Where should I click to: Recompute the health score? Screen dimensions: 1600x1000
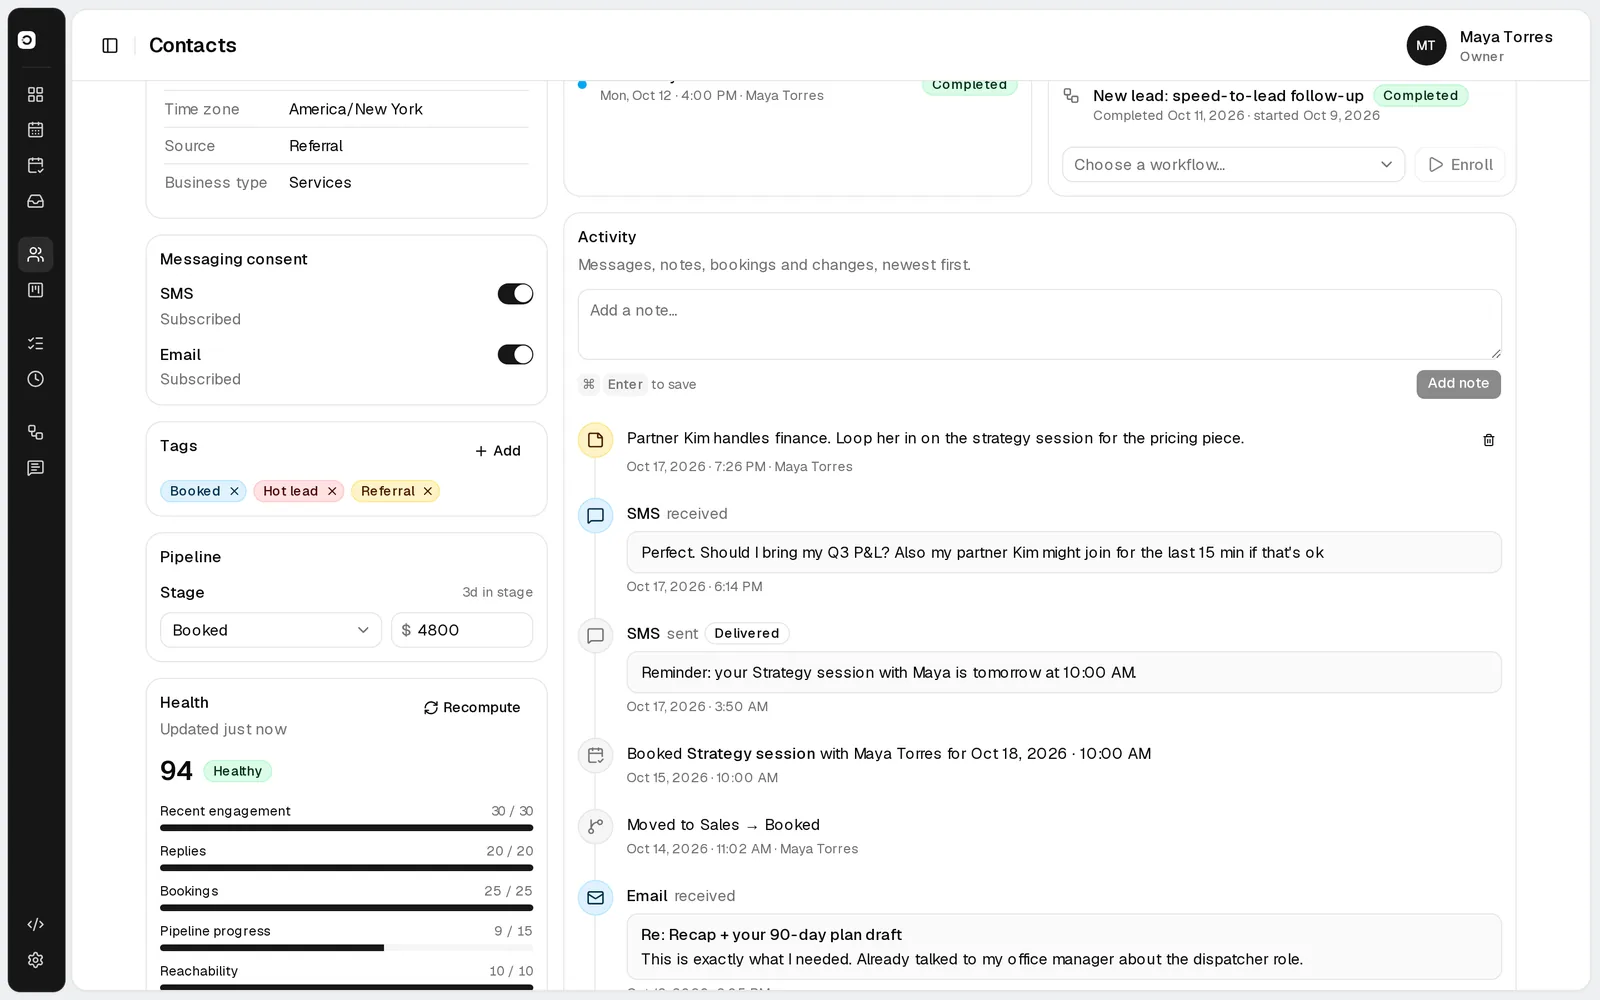472,707
